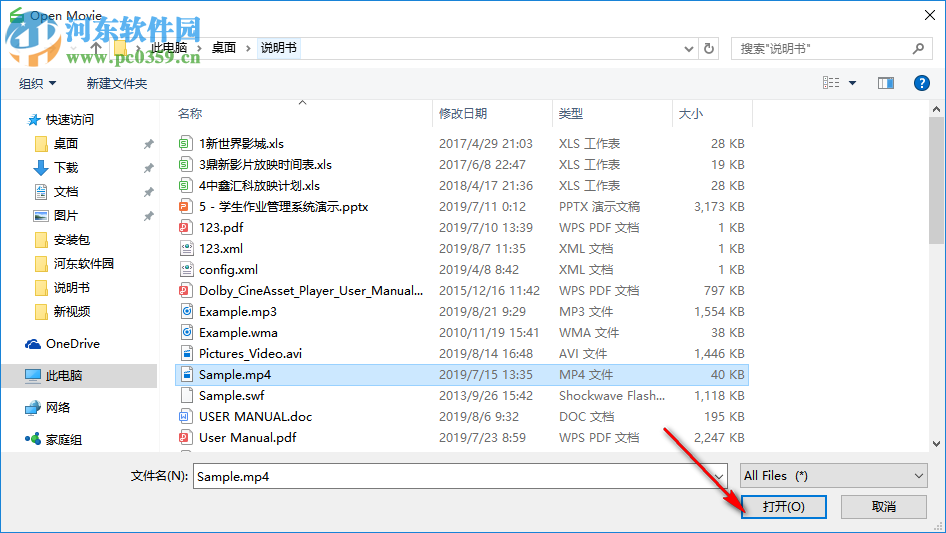Expand the address bar history dropdown

[688, 48]
